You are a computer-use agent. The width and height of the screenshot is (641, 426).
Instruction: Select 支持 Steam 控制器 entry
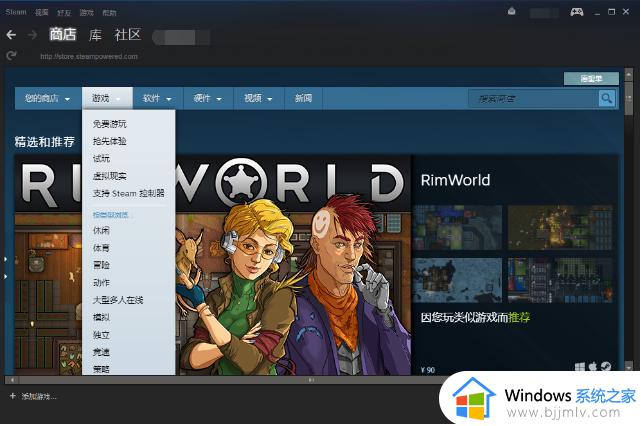(128, 193)
